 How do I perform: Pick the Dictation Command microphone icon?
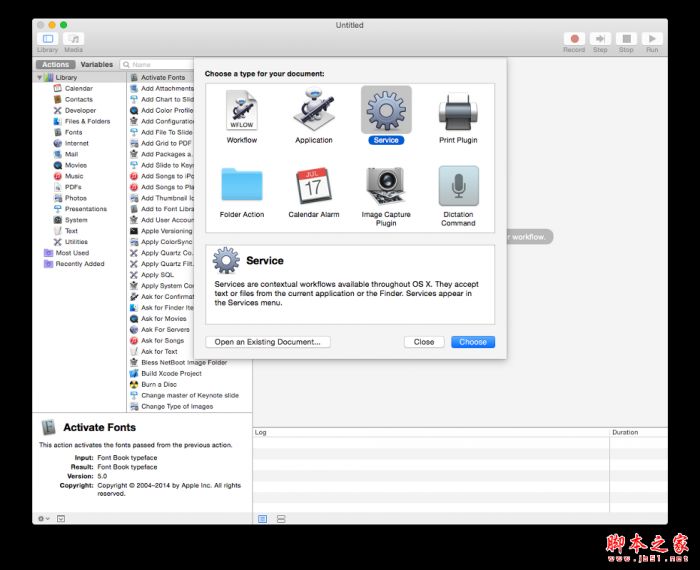click(x=459, y=185)
